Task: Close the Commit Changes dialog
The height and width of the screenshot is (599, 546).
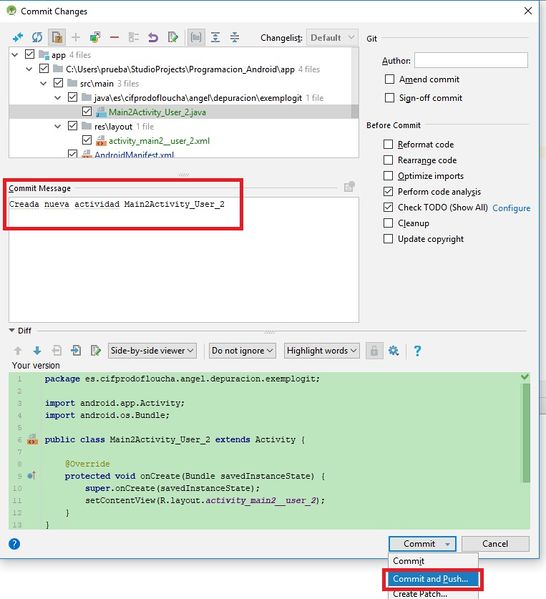Action: tap(528, 11)
